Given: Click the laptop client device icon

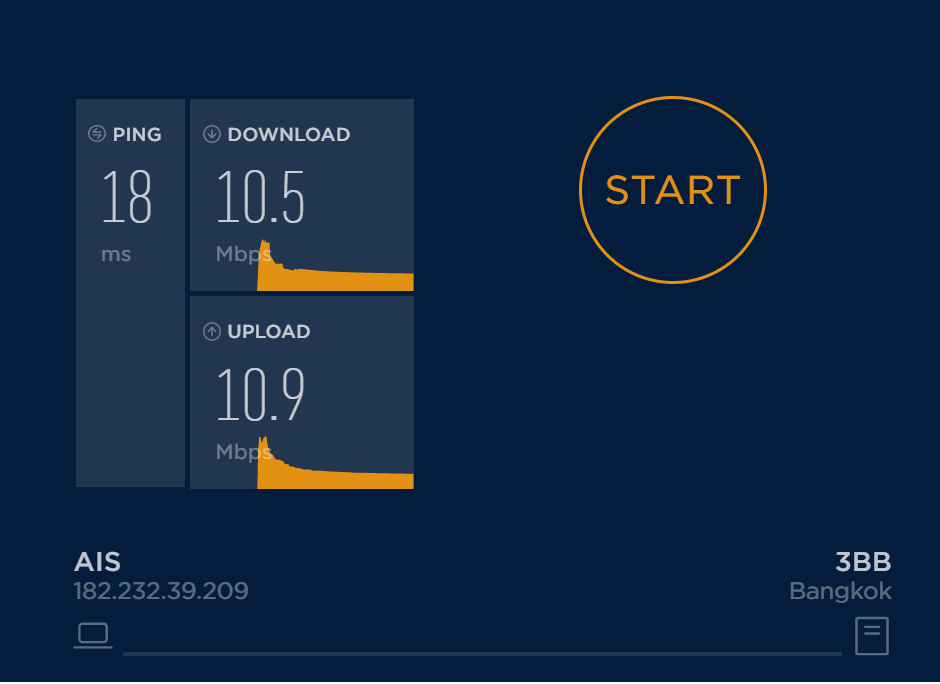Looking at the screenshot, I should click(93, 635).
